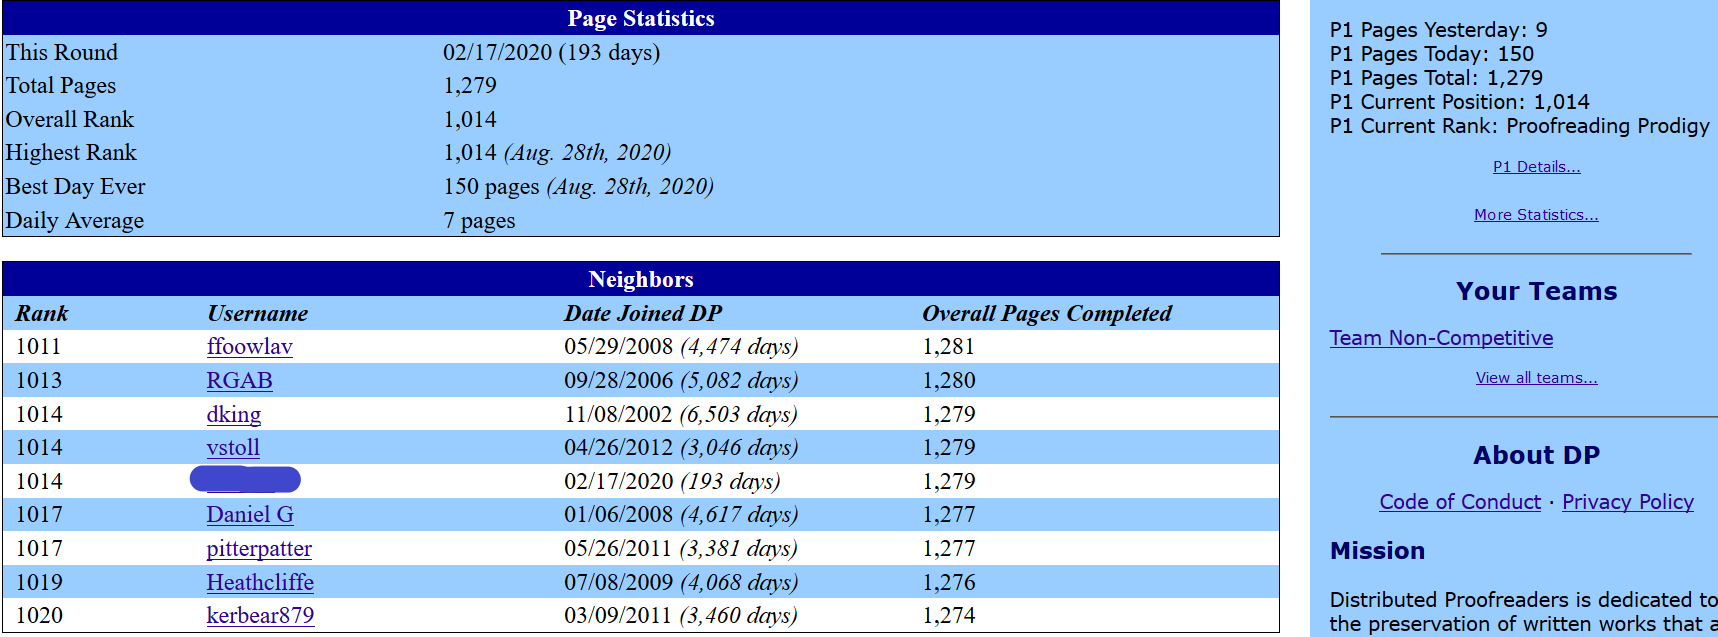Click the Page Statistics title bar

pos(641,19)
